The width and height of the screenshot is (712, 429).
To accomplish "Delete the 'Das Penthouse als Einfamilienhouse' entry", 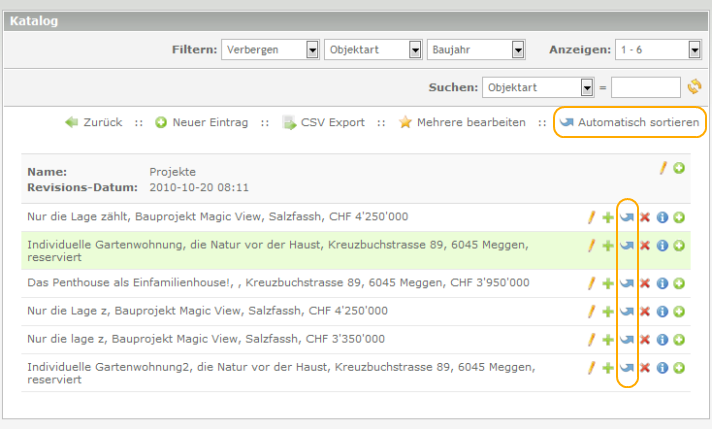I will coord(645,284).
